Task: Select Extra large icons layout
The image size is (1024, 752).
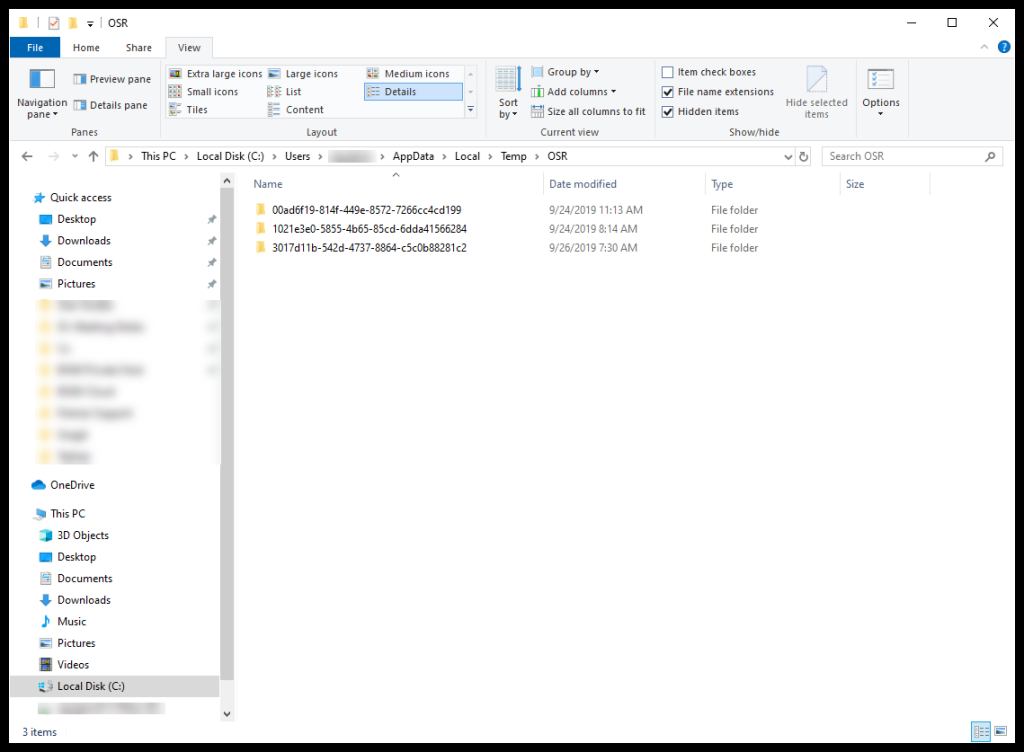Action: click(215, 74)
